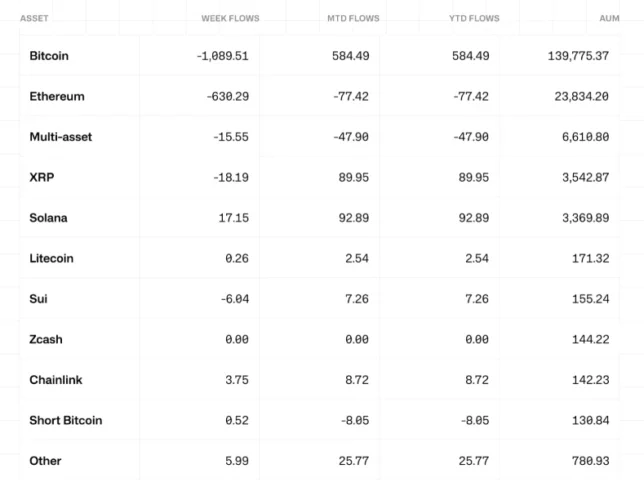Select the Other row AUM value 780.93
644x480 pixels.
coord(586,461)
